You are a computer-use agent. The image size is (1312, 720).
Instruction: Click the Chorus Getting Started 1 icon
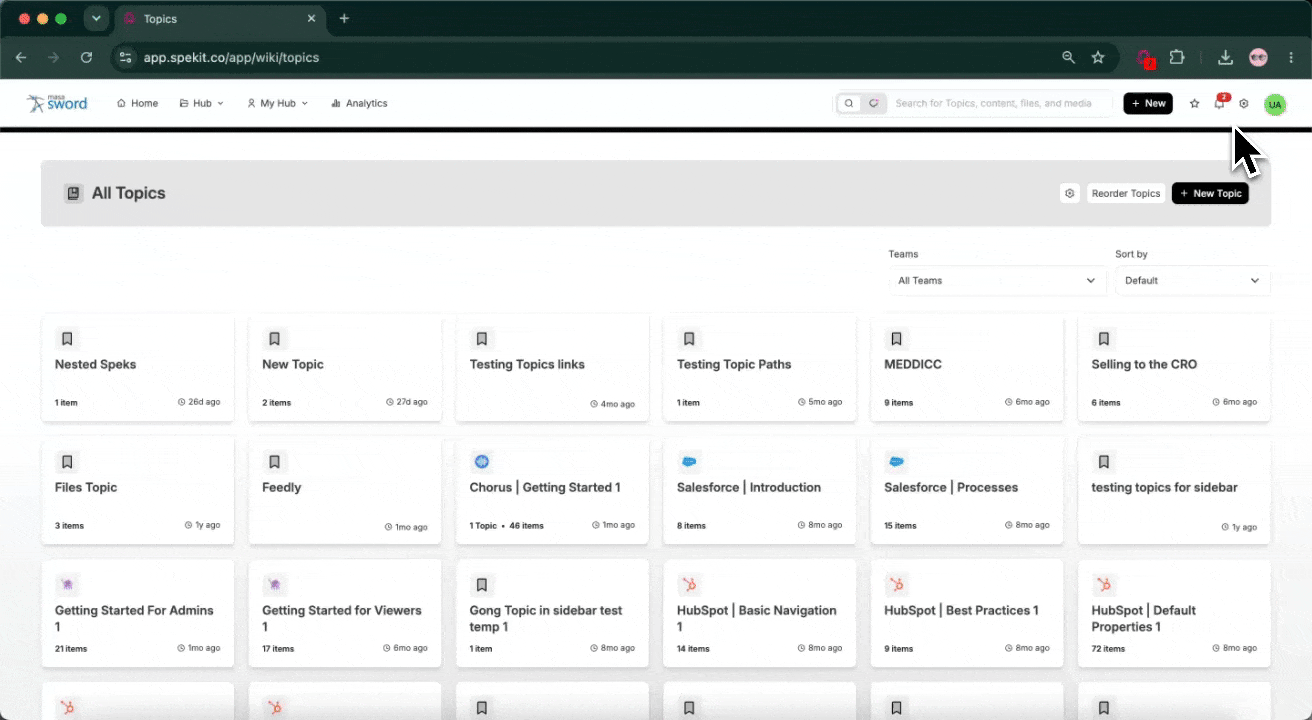[482, 462]
